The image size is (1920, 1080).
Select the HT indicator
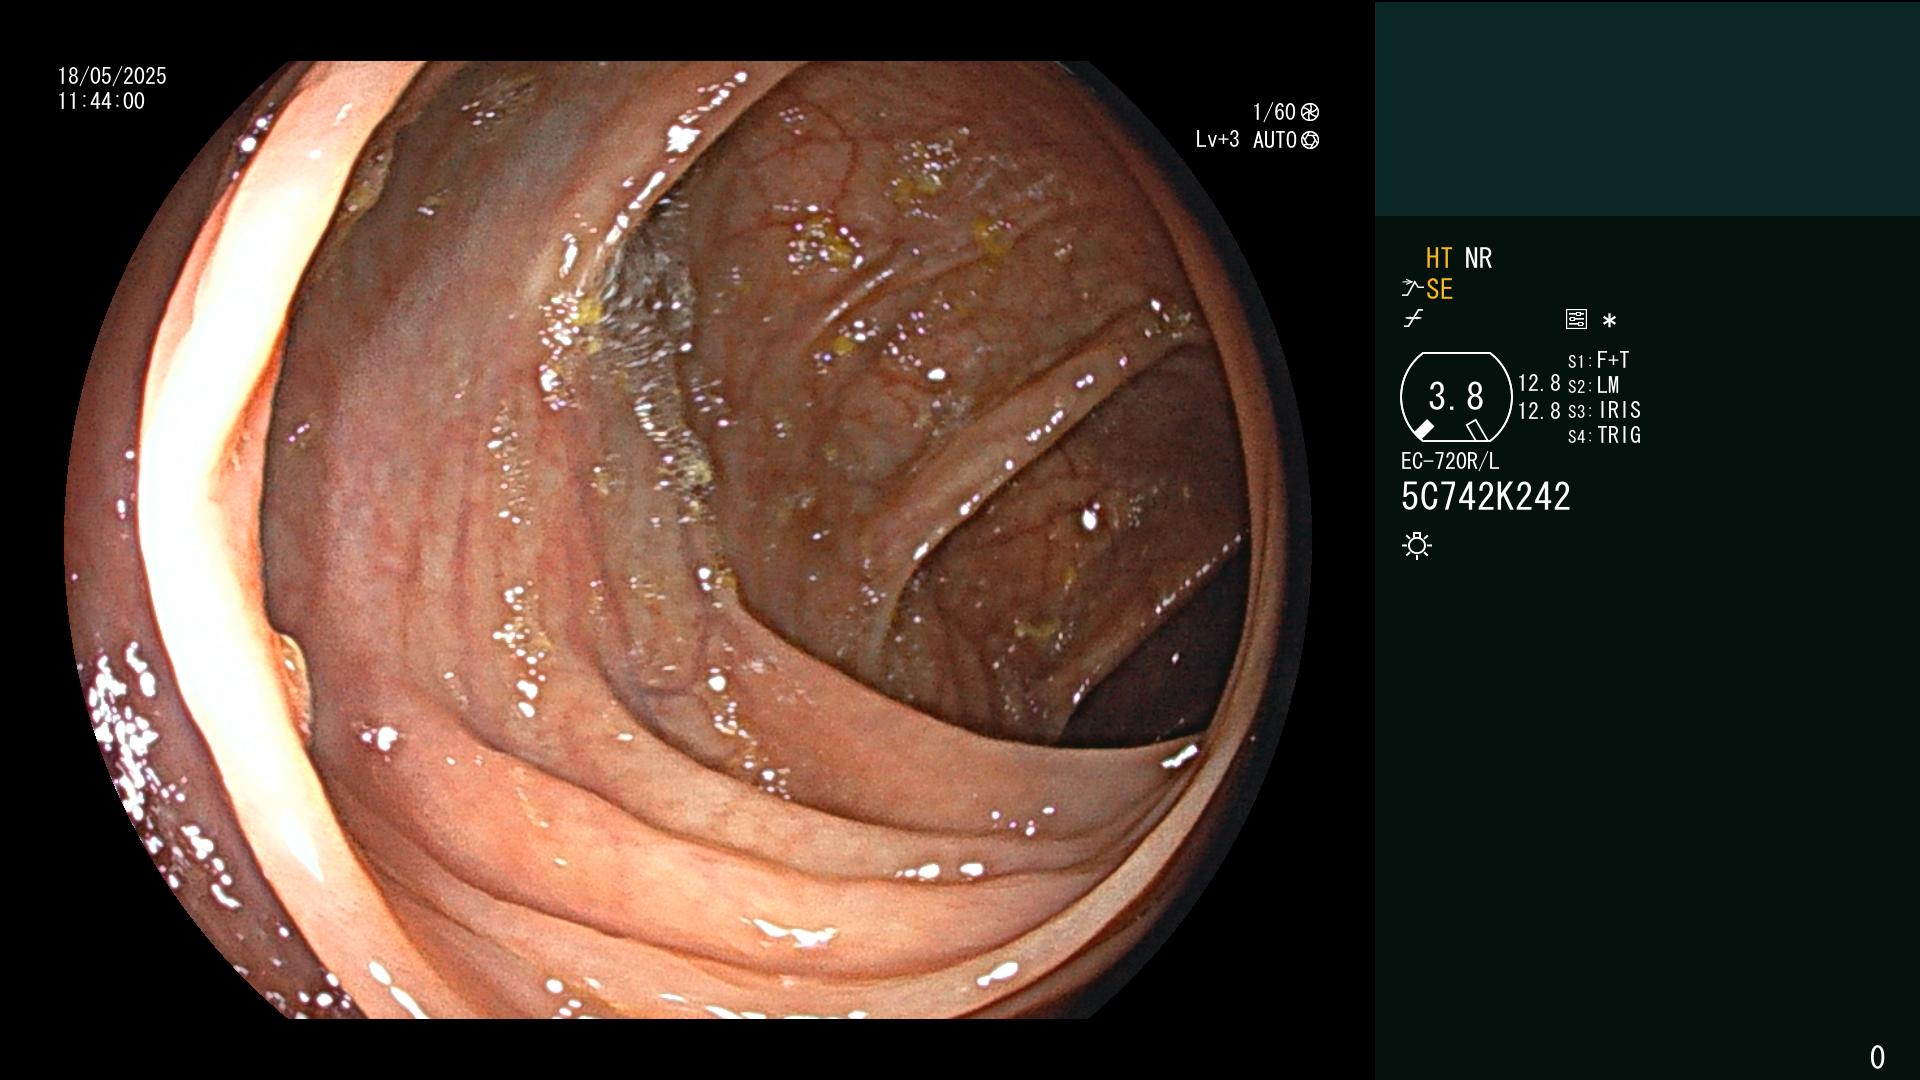click(1439, 258)
